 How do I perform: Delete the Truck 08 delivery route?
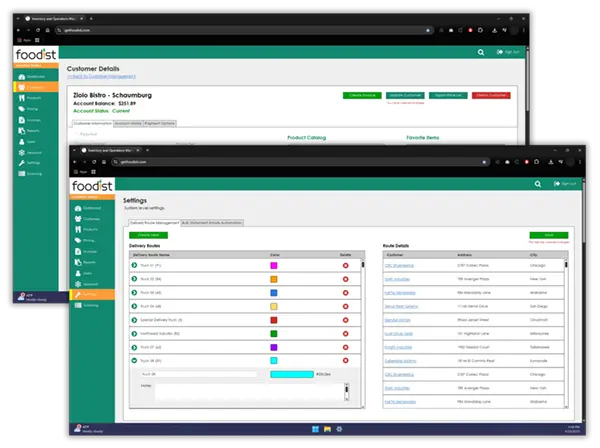click(x=345, y=360)
